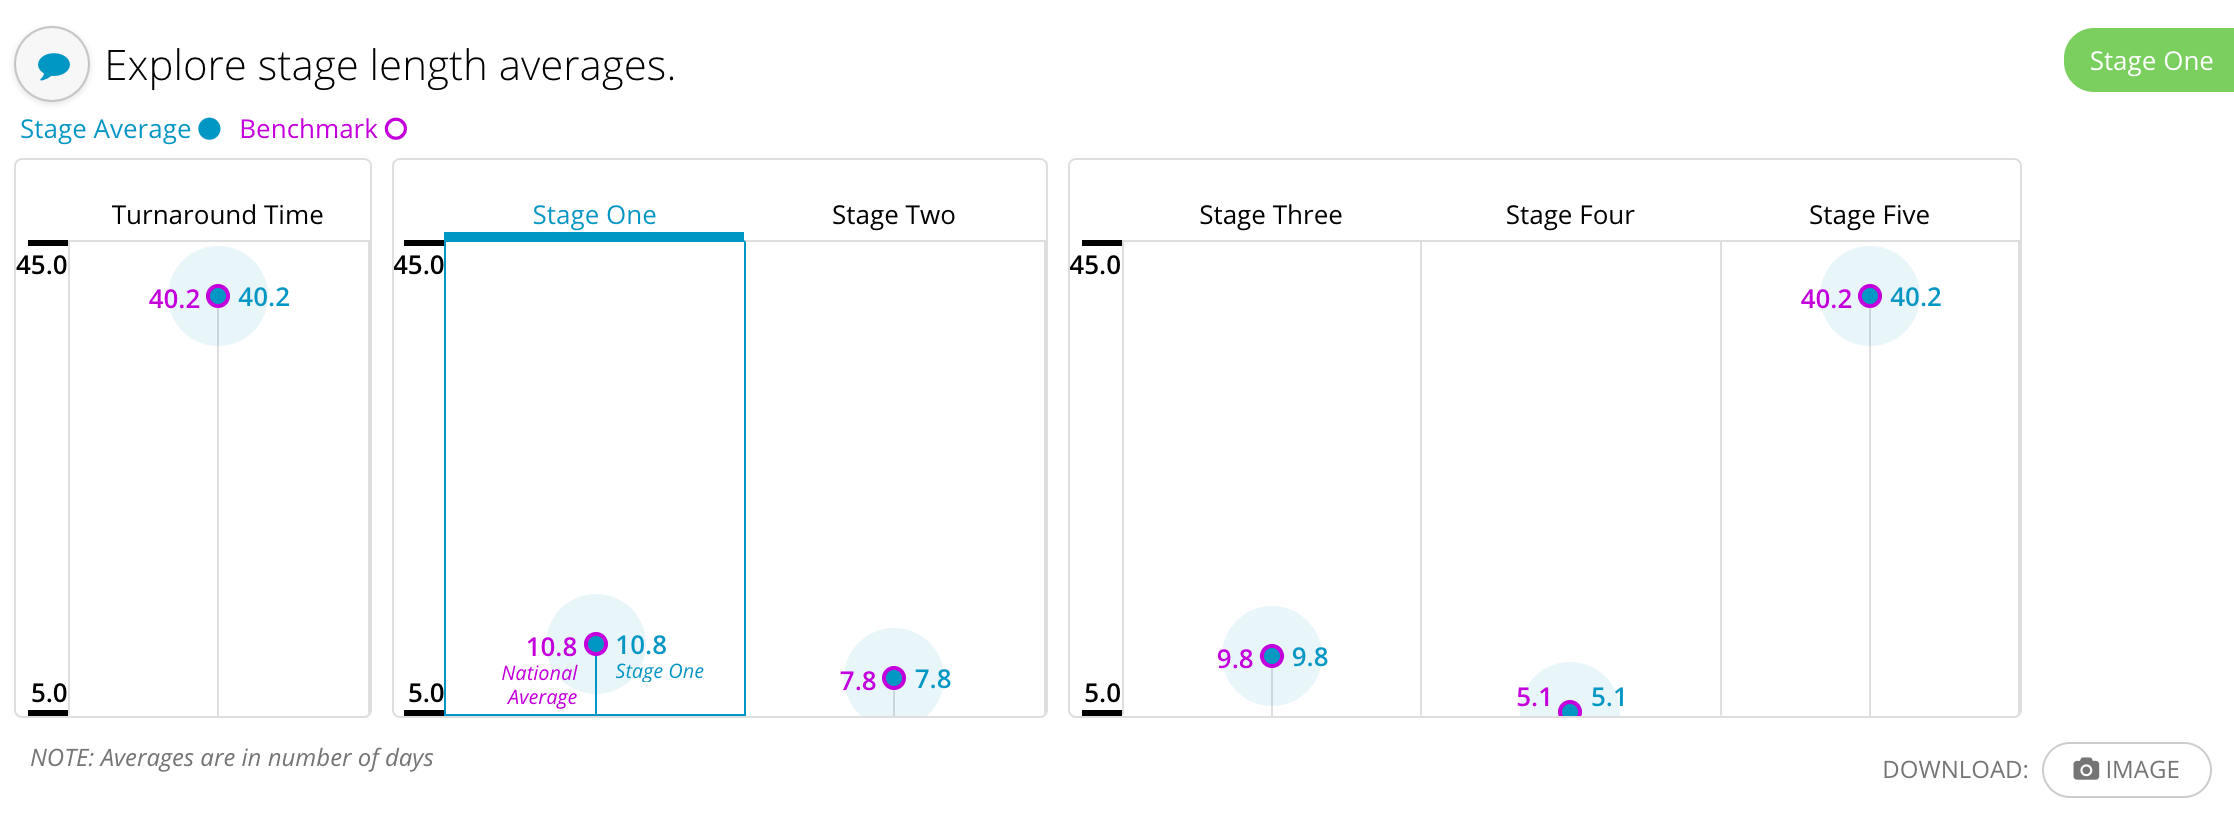2234x820 pixels.
Task: Select the Stage Three 9.8 data point
Action: 1272,656
